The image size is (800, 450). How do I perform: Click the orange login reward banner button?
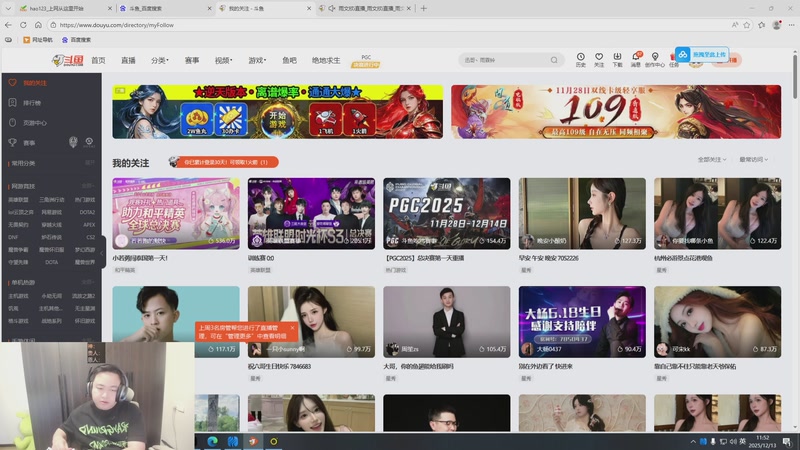(x=223, y=162)
